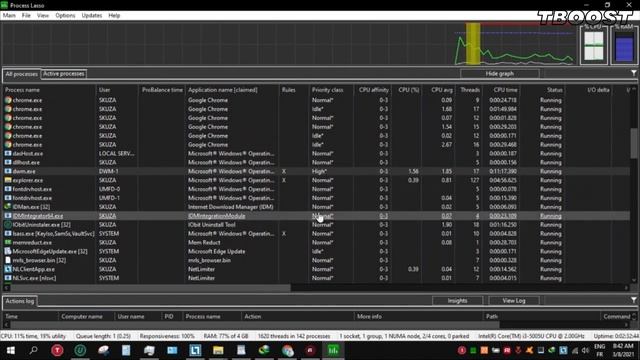Sort by ProBalance time column header
This screenshot has height=360, width=640.
(x=162, y=90)
